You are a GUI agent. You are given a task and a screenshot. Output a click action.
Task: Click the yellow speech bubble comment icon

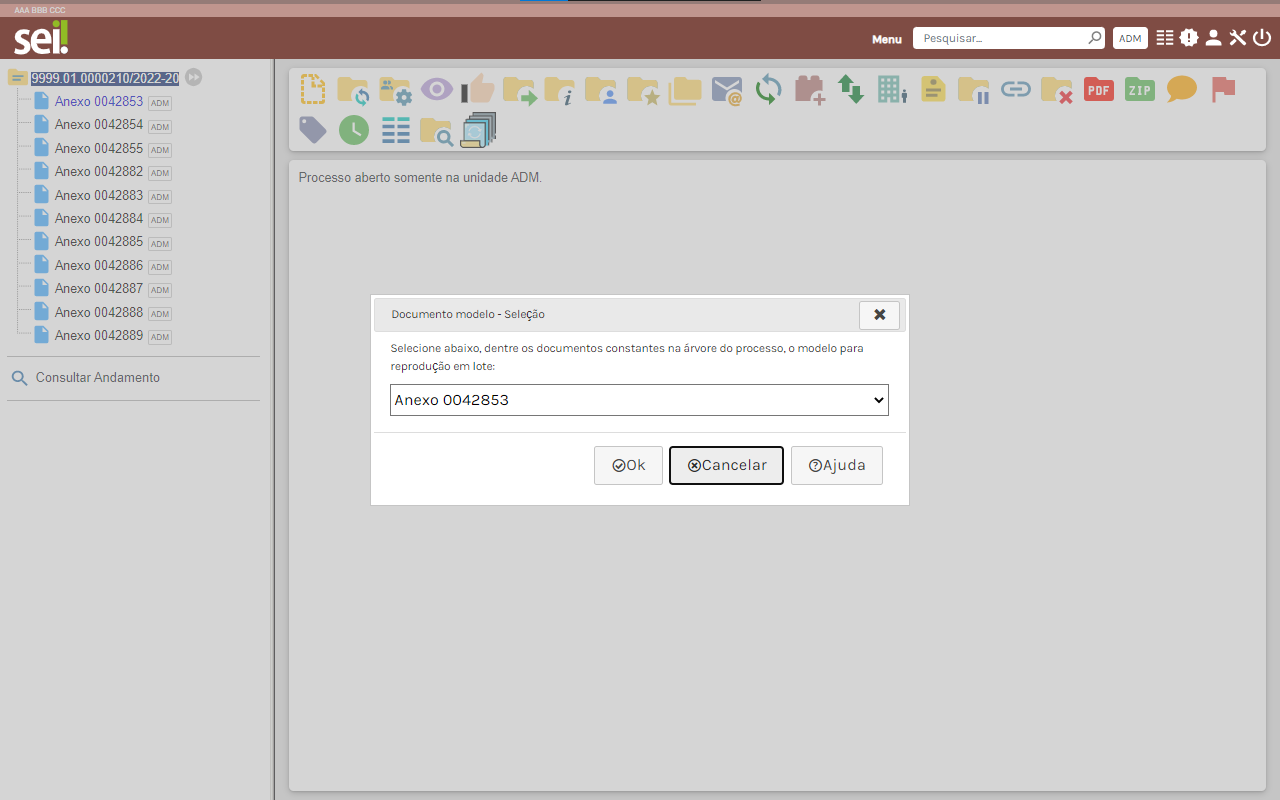1181,89
